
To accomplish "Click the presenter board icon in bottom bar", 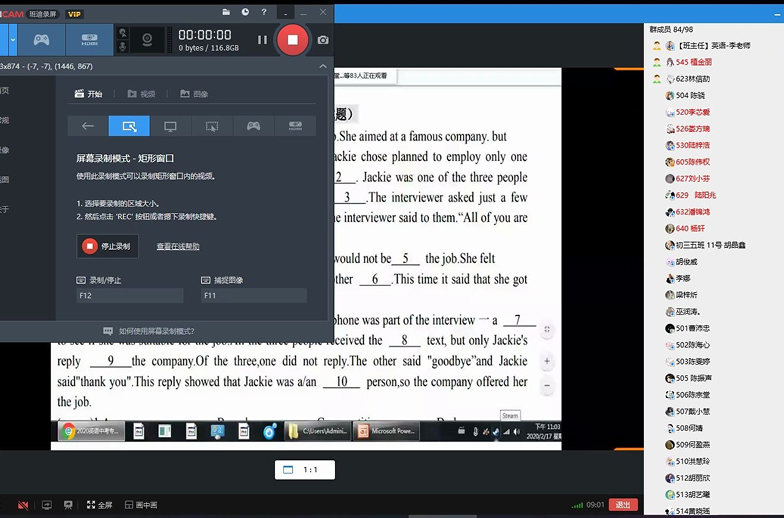I will pos(68,505).
